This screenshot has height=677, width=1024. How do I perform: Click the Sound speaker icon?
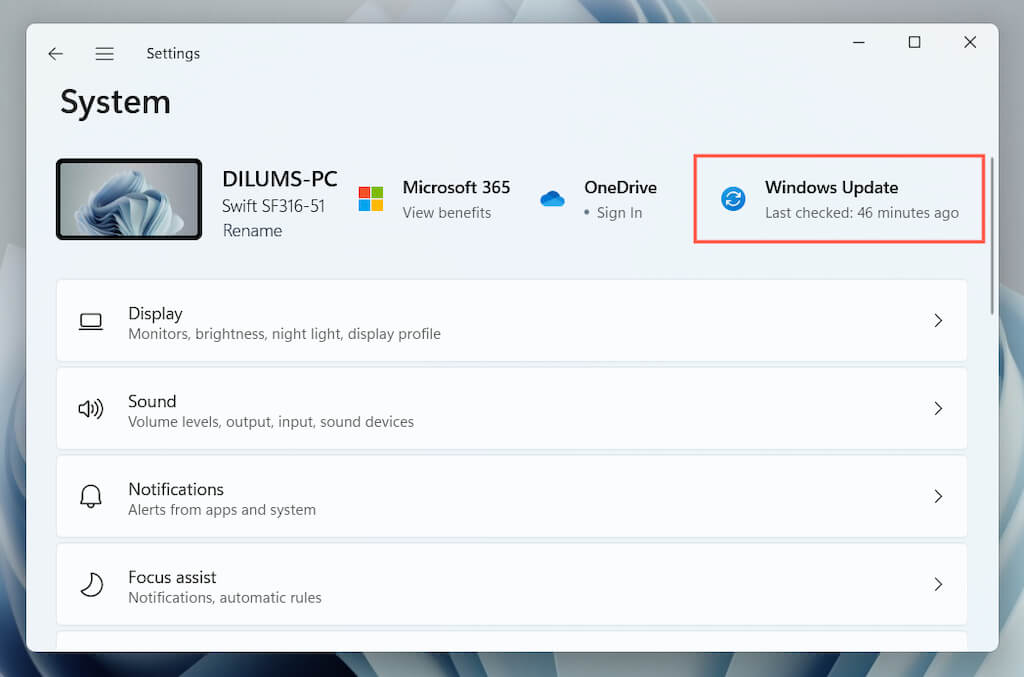click(x=91, y=409)
